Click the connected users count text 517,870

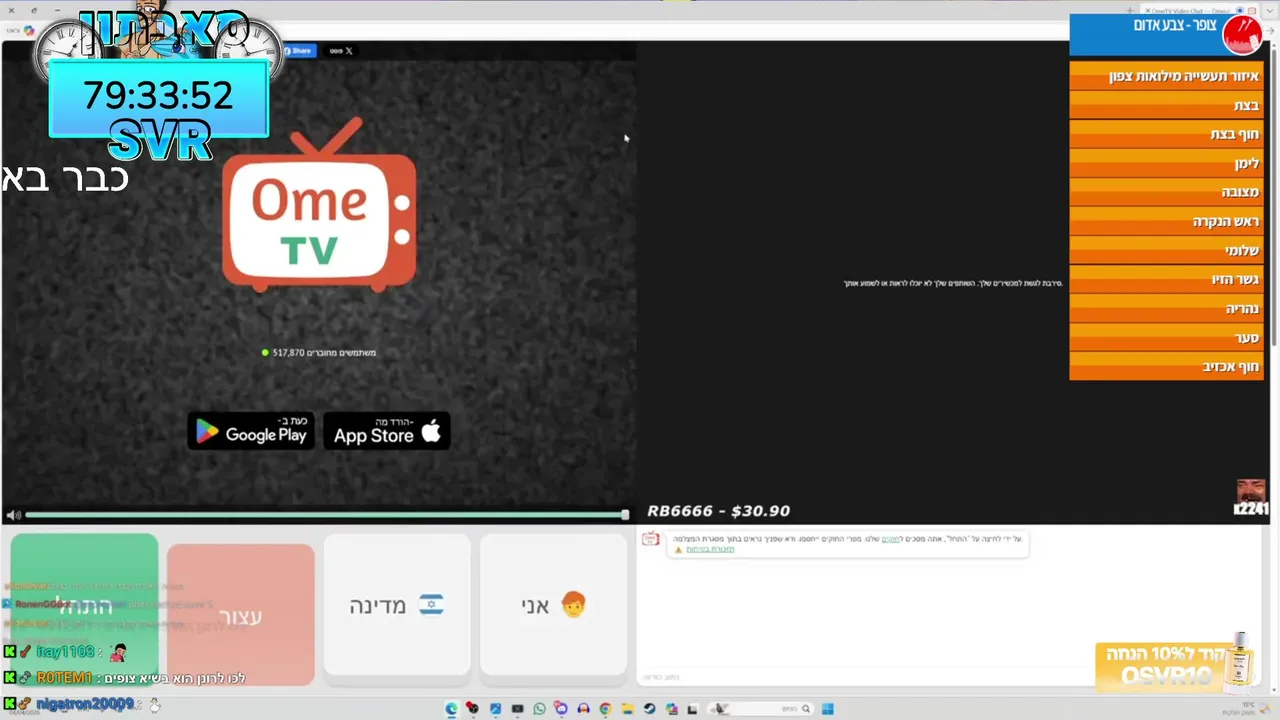[x=288, y=352]
